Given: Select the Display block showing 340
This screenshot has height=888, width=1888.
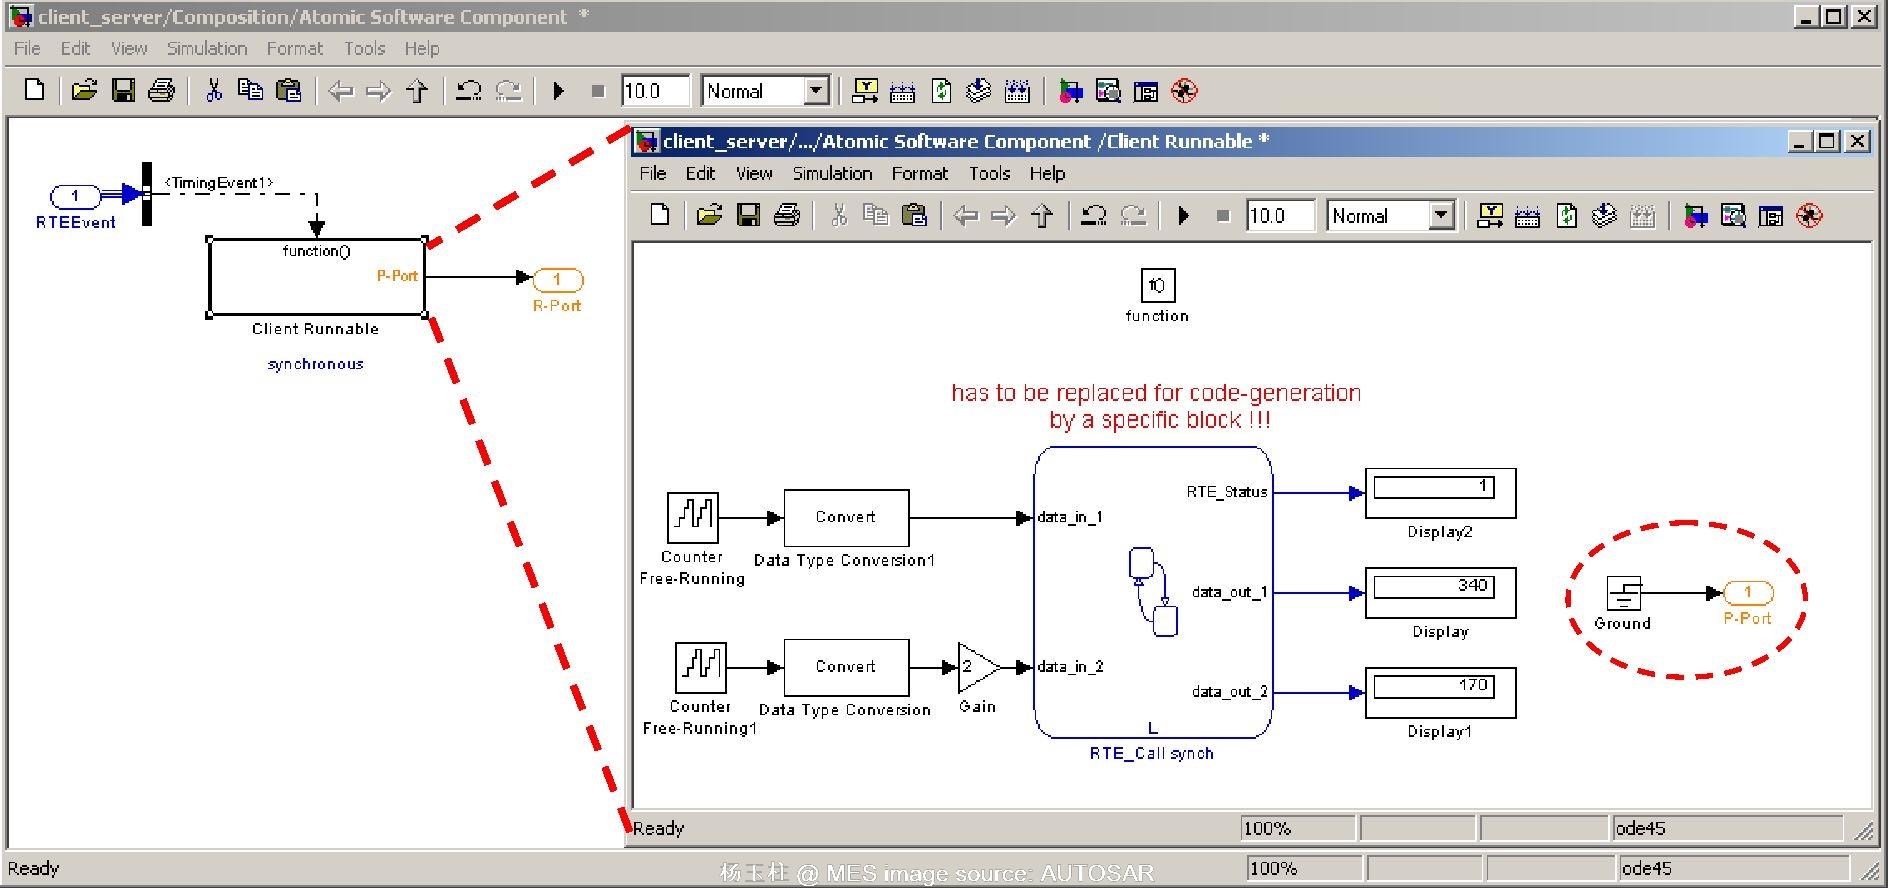Looking at the screenshot, I should pos(1440,592).
